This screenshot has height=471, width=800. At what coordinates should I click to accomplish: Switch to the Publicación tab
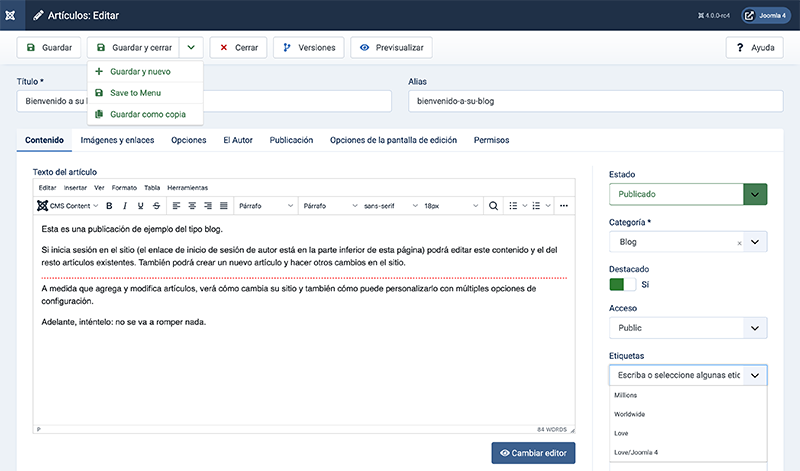tap(291, 140)
